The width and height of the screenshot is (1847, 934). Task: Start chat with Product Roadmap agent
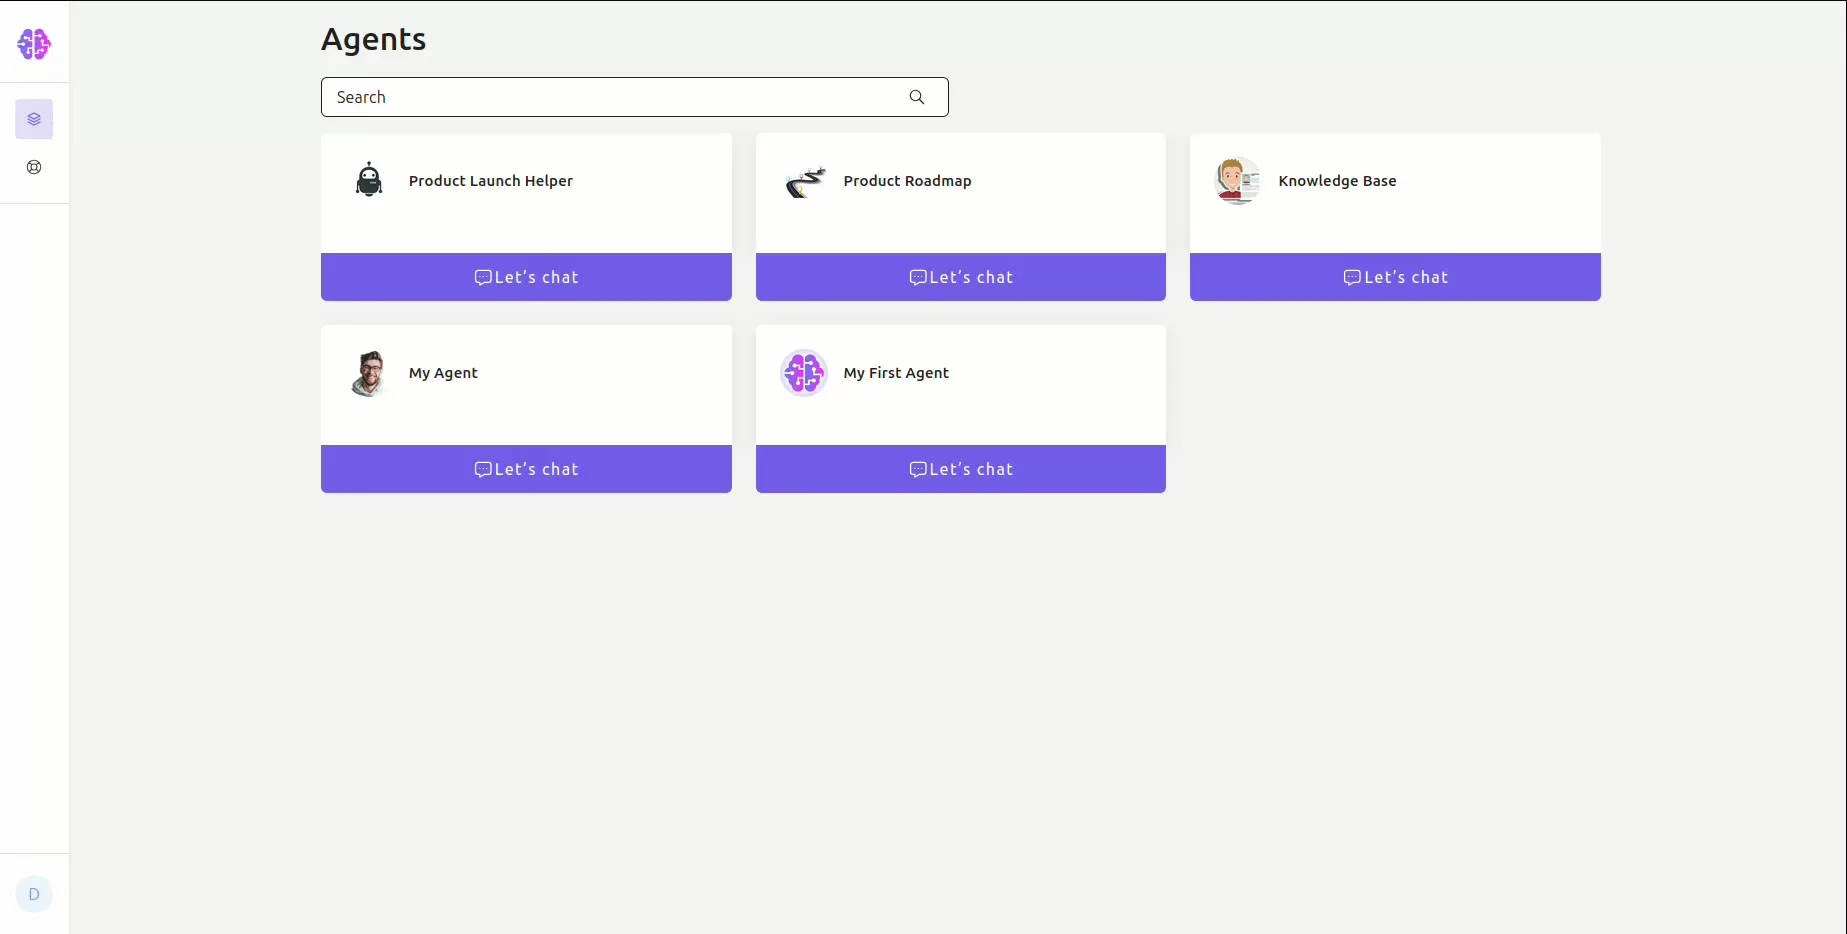click(961, 277)
